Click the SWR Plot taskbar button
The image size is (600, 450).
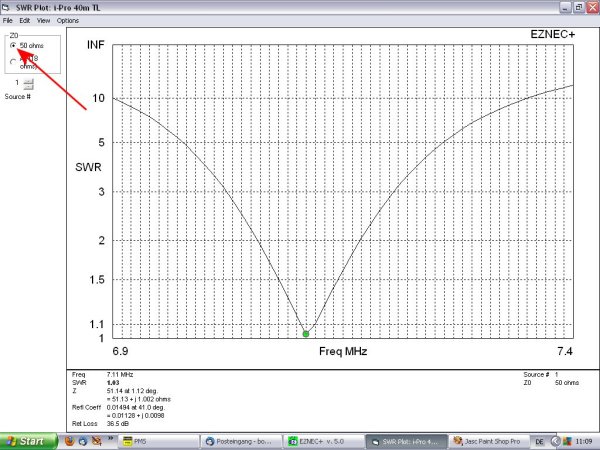pos(406,442)
